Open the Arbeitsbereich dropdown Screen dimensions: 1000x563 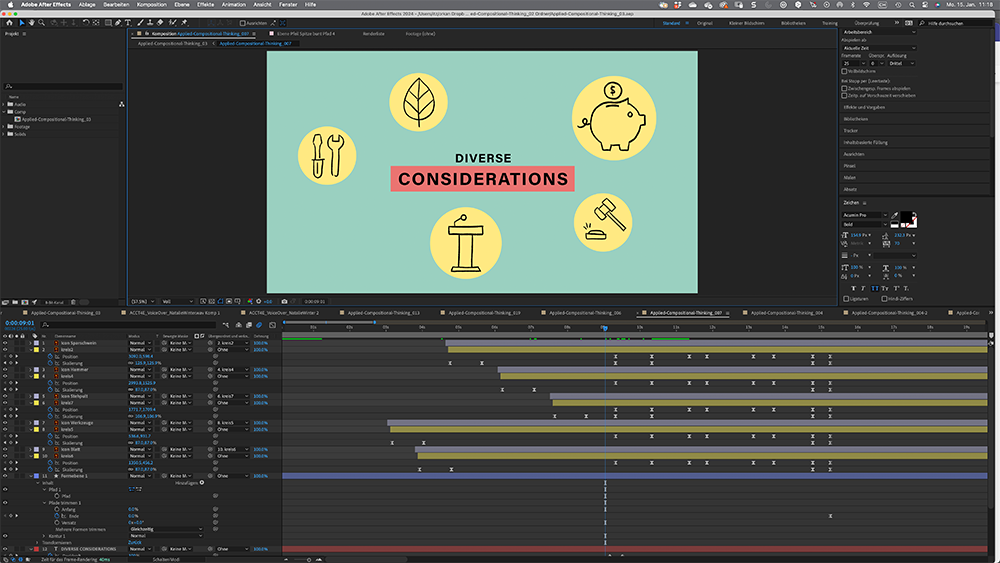click(x=879, y=32)
